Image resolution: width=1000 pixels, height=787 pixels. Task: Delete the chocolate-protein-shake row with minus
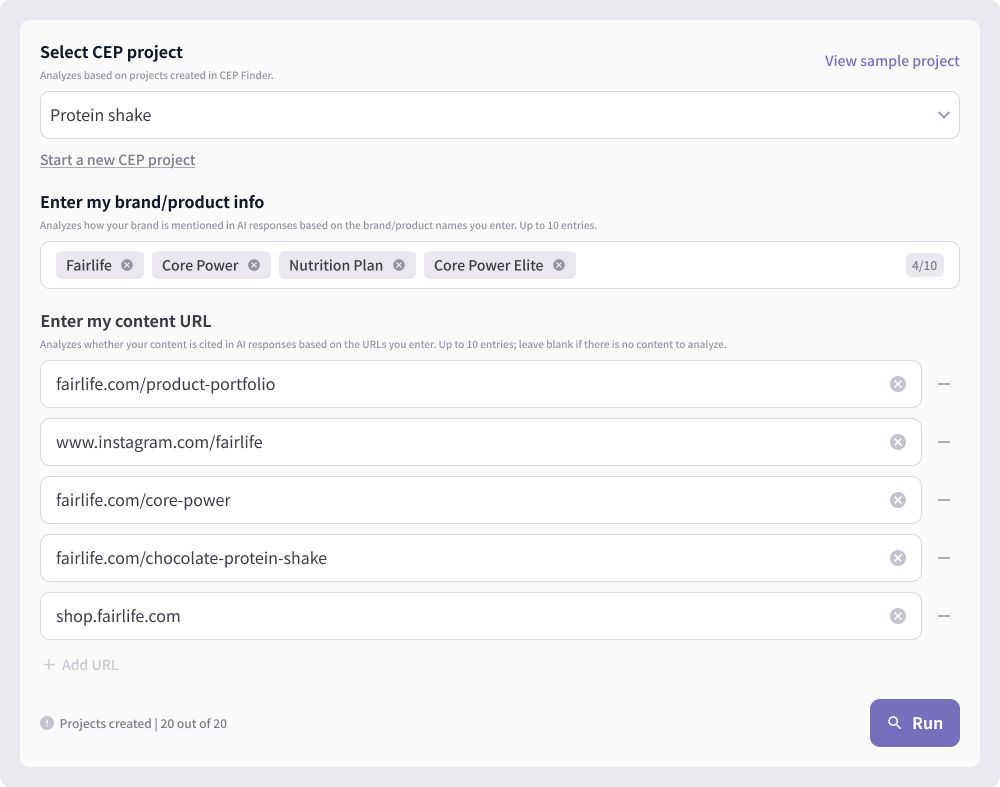pos(944,558)
